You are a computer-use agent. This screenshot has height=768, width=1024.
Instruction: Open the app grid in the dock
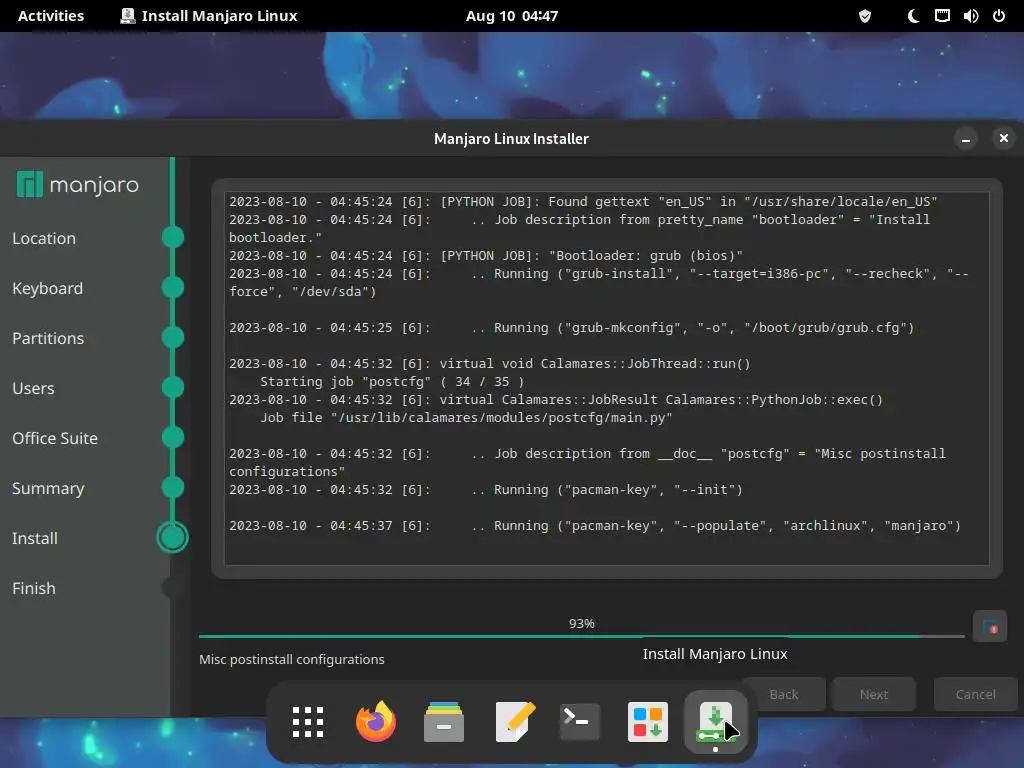pos(308,722)
